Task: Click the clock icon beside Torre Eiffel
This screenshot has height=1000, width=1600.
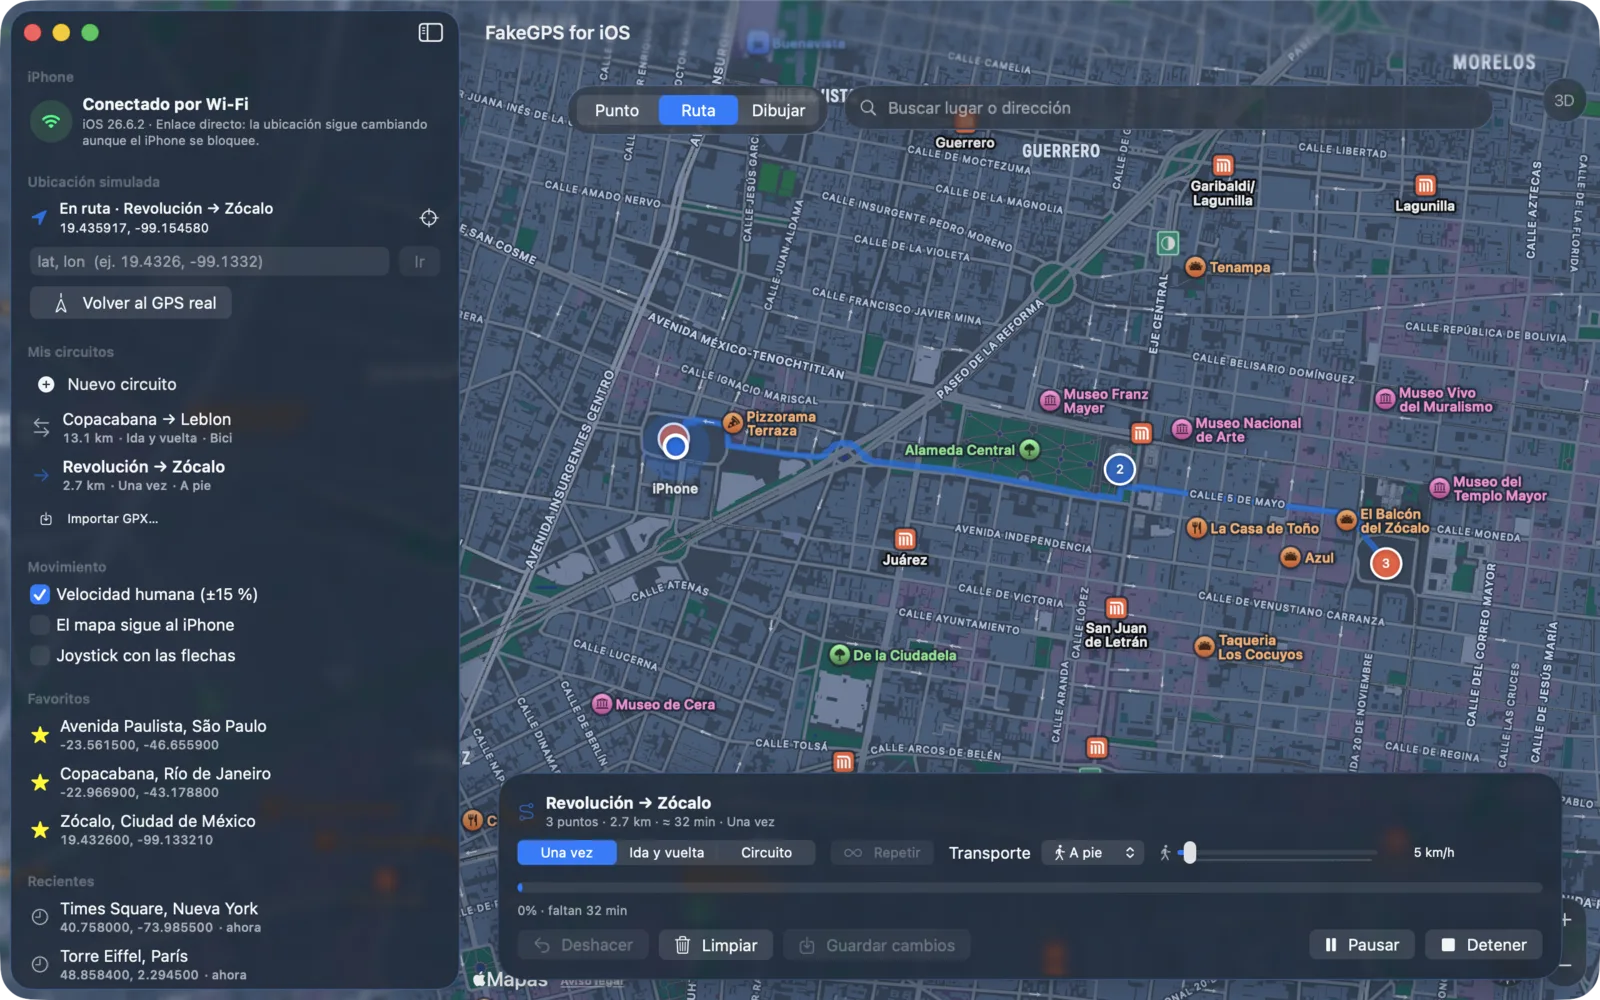Action: [40, 964]
